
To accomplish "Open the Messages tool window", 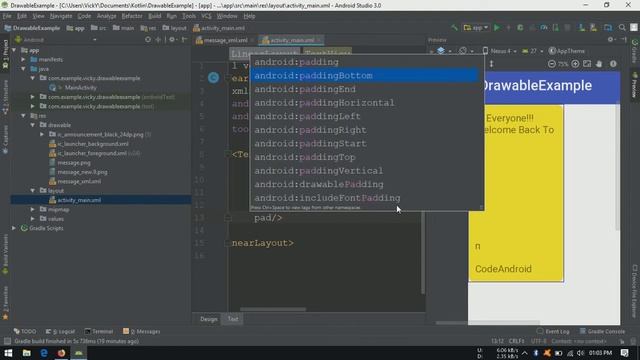I will [x=142, y=331].
